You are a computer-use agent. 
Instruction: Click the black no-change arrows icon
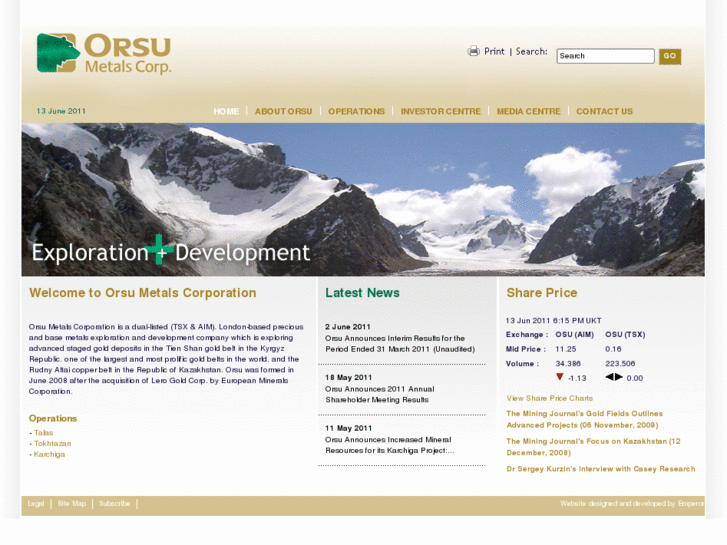[x=614, y=377]
